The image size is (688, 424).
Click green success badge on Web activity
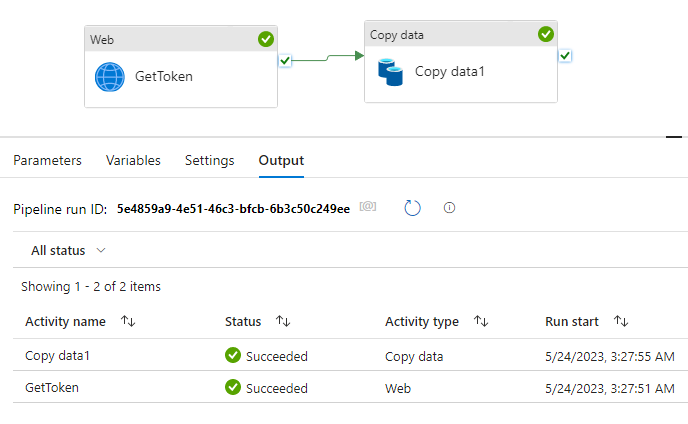point(265,39)
